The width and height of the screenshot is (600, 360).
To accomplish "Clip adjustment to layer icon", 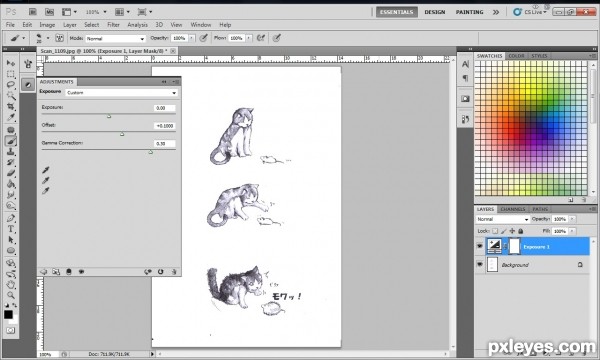I will click(x=69, y=272).
